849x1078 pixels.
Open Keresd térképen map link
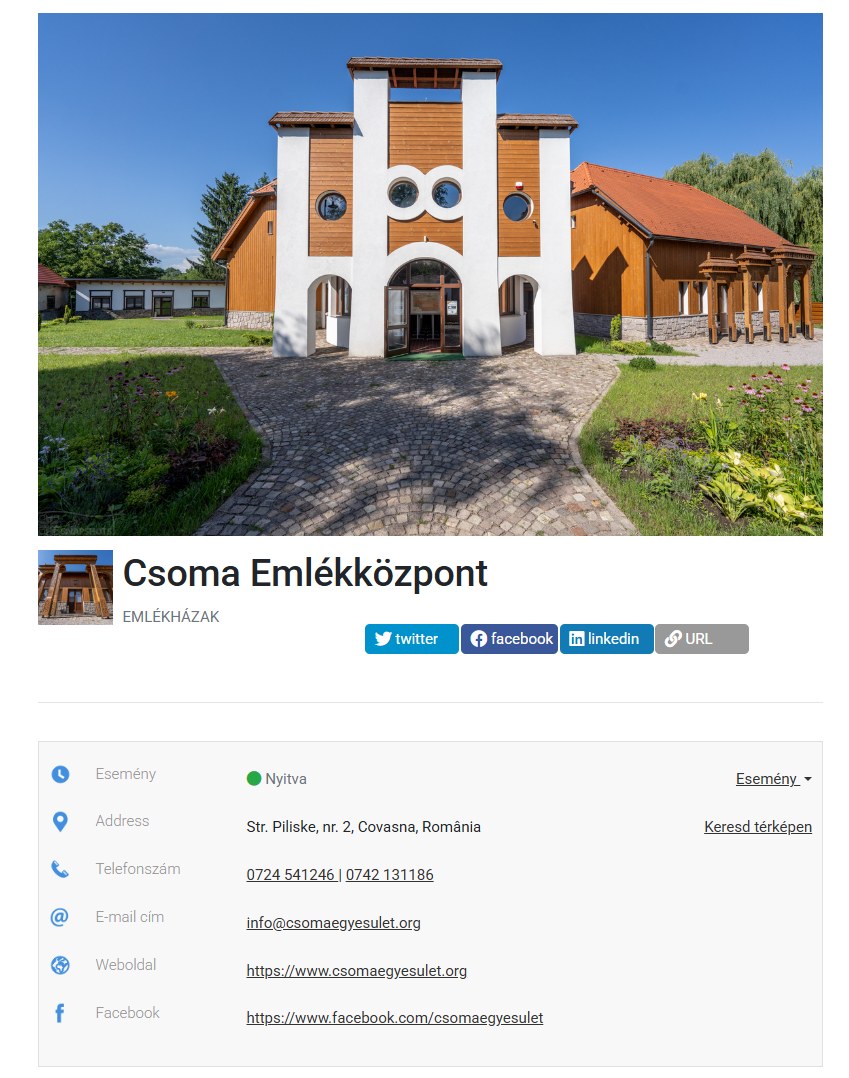pos(758,826)
